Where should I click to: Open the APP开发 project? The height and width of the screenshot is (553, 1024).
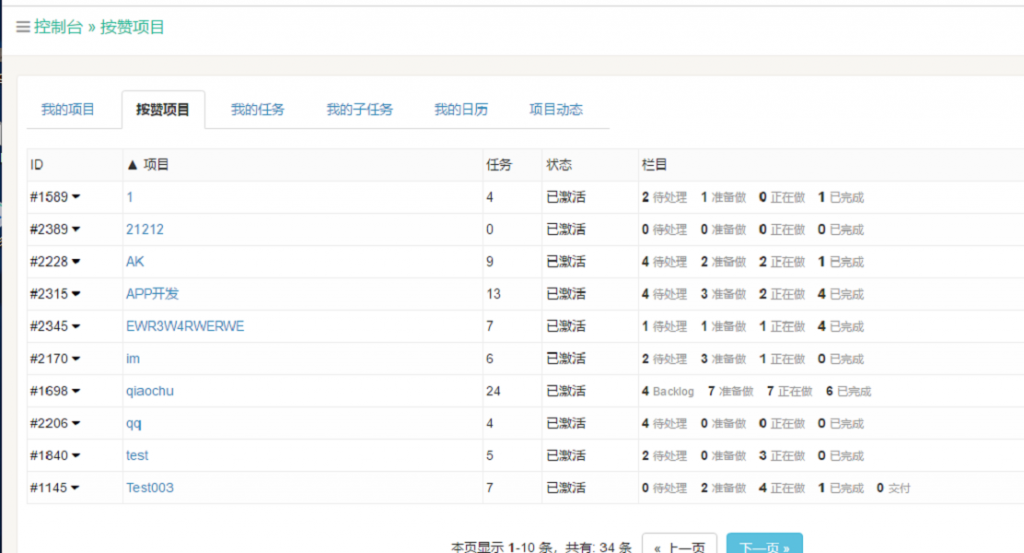pos(152,294)
